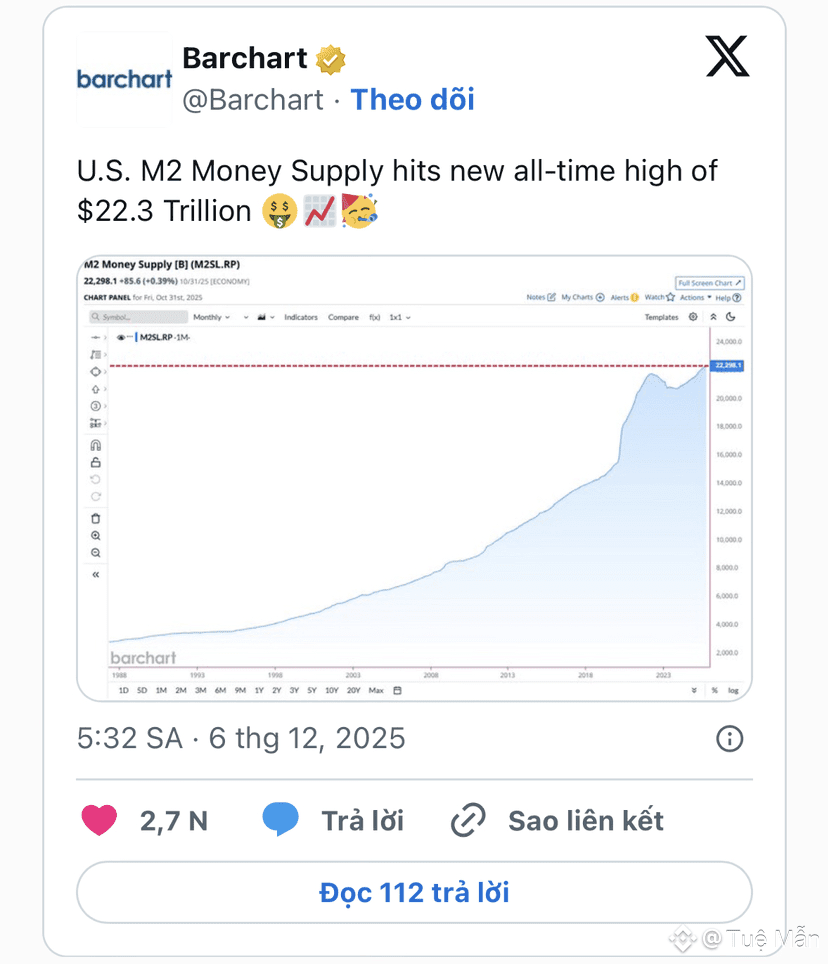Open the Monthly interval dropdown
This screenshot has height=964, width=828.
point(211,317)
